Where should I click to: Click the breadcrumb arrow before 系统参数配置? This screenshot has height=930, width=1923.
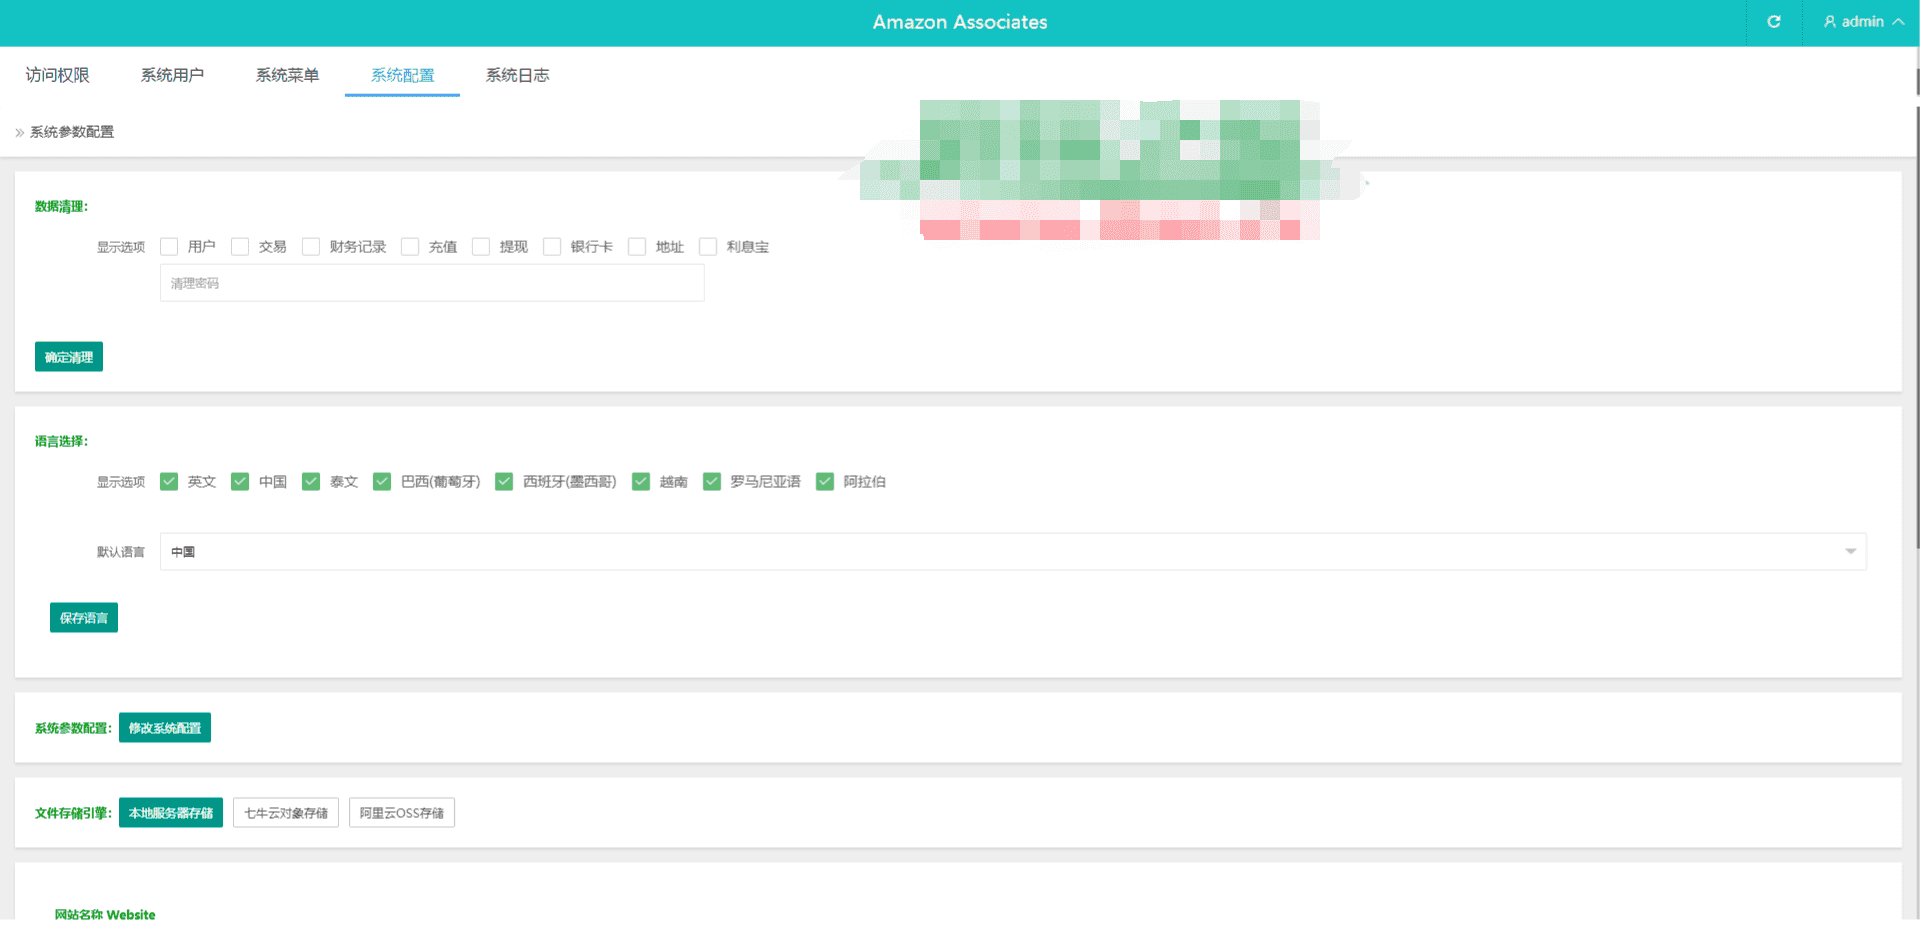[19, 133]
